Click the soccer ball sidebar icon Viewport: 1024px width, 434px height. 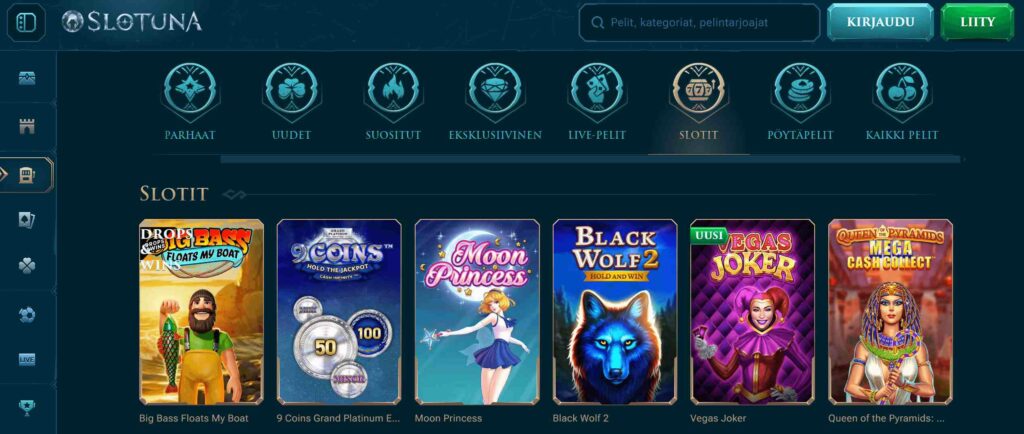click(x=27, y=315)
